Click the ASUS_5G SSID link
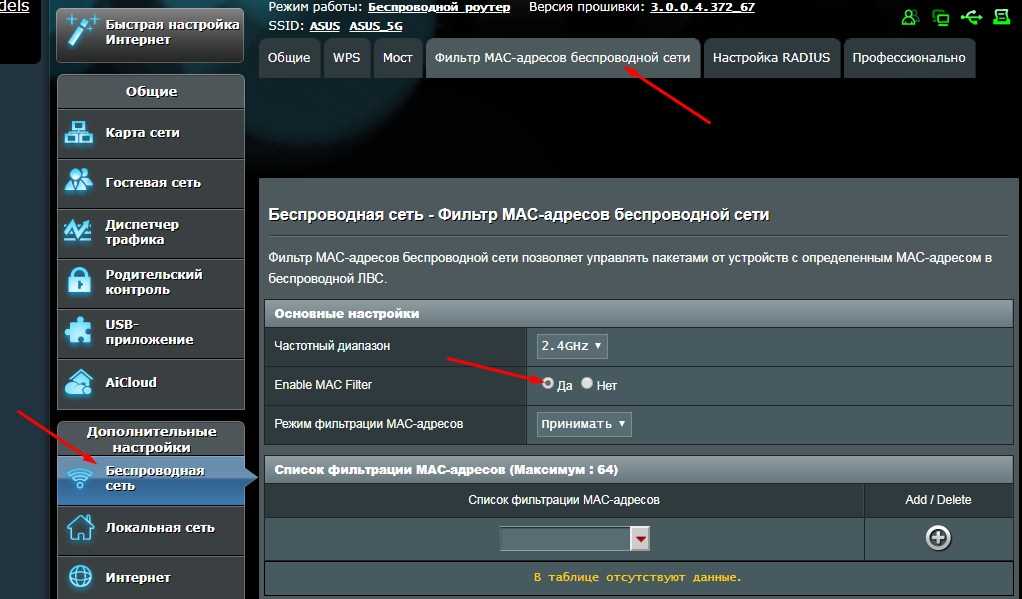This screenshot has height=599, width=1022. click(375, 26)
